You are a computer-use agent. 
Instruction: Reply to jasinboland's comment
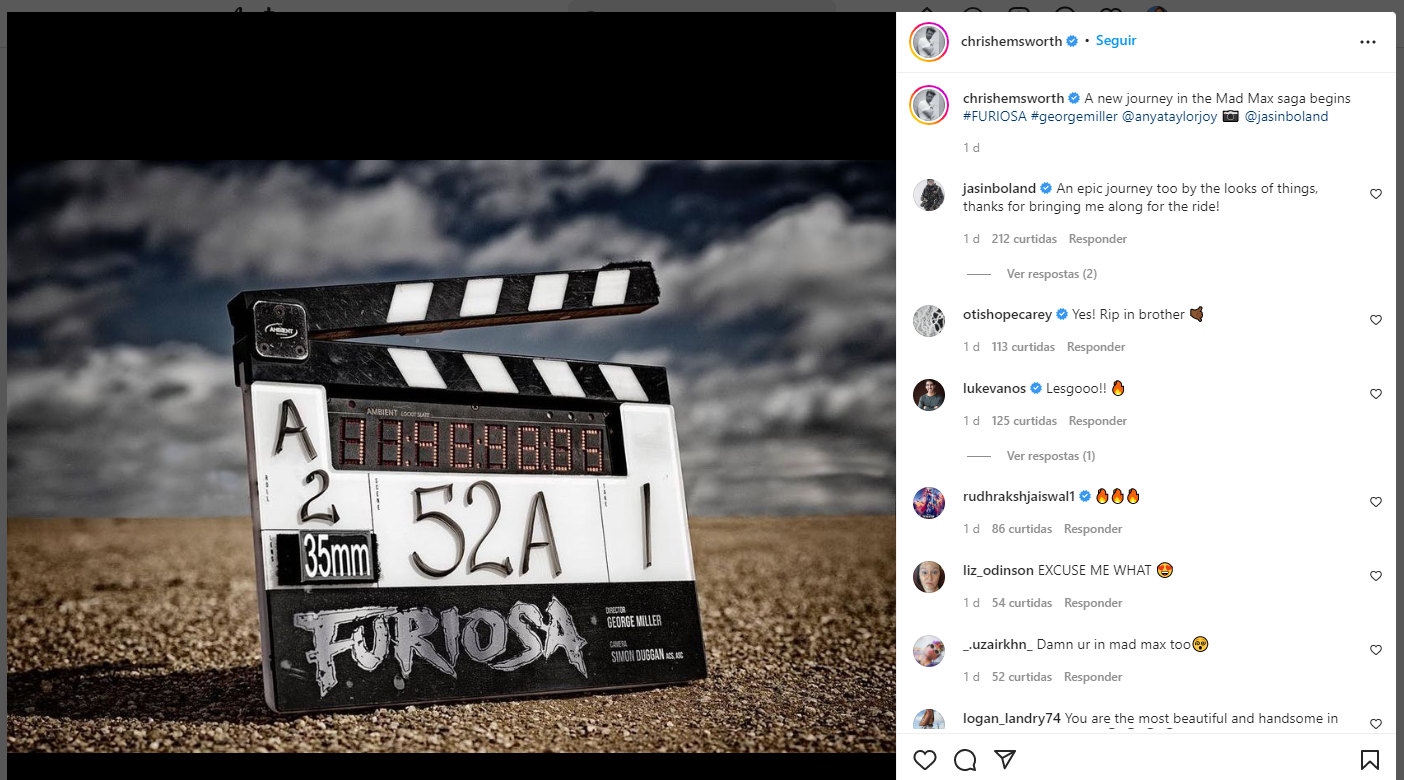pyautogui.click(x=1097, y=239)
